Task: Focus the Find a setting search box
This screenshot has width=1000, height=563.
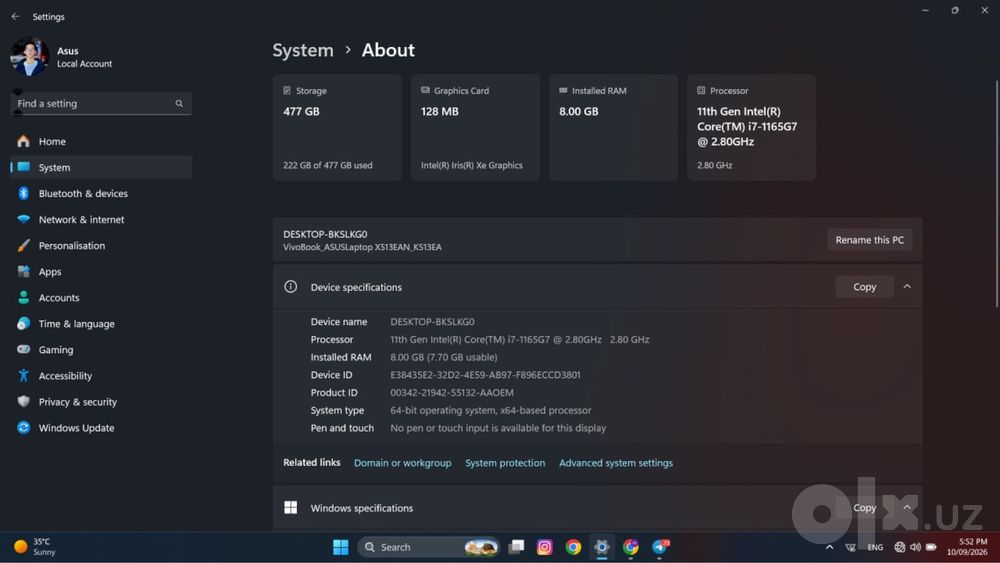Action: point(101,103)
